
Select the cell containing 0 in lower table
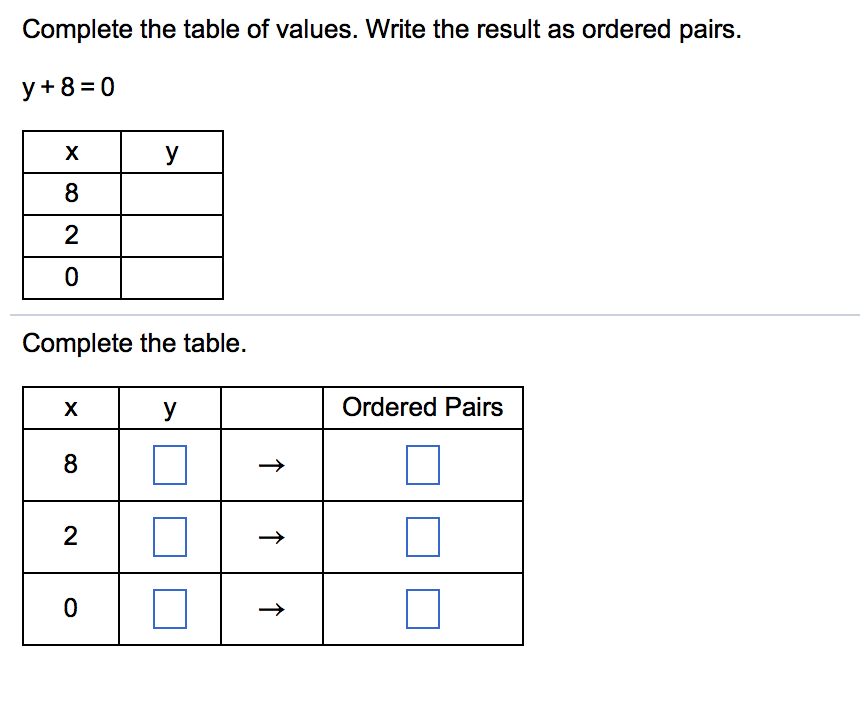pos(70,607)
